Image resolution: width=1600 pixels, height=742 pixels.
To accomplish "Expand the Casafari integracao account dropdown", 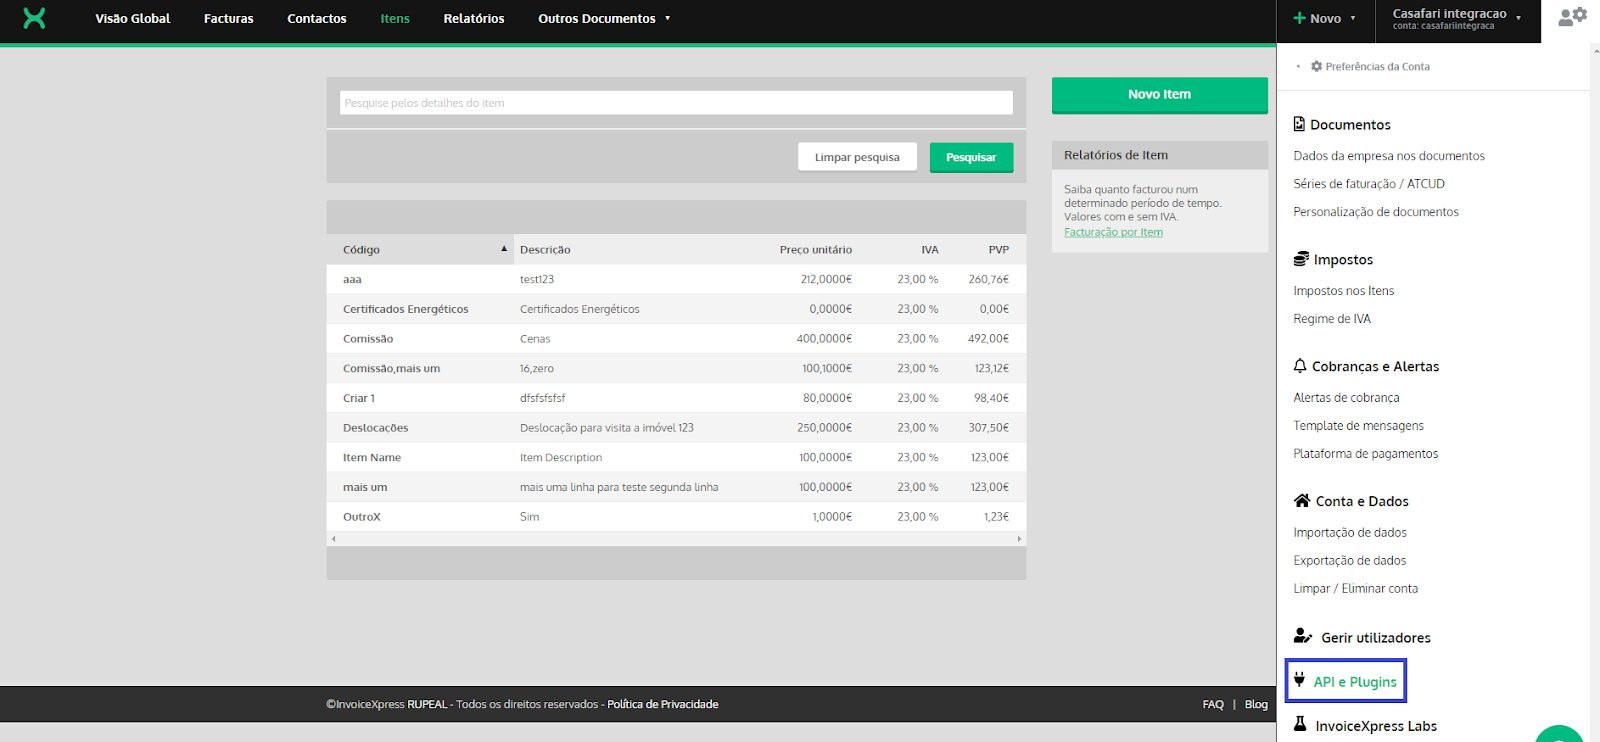I will click(x=1457, y=19).
